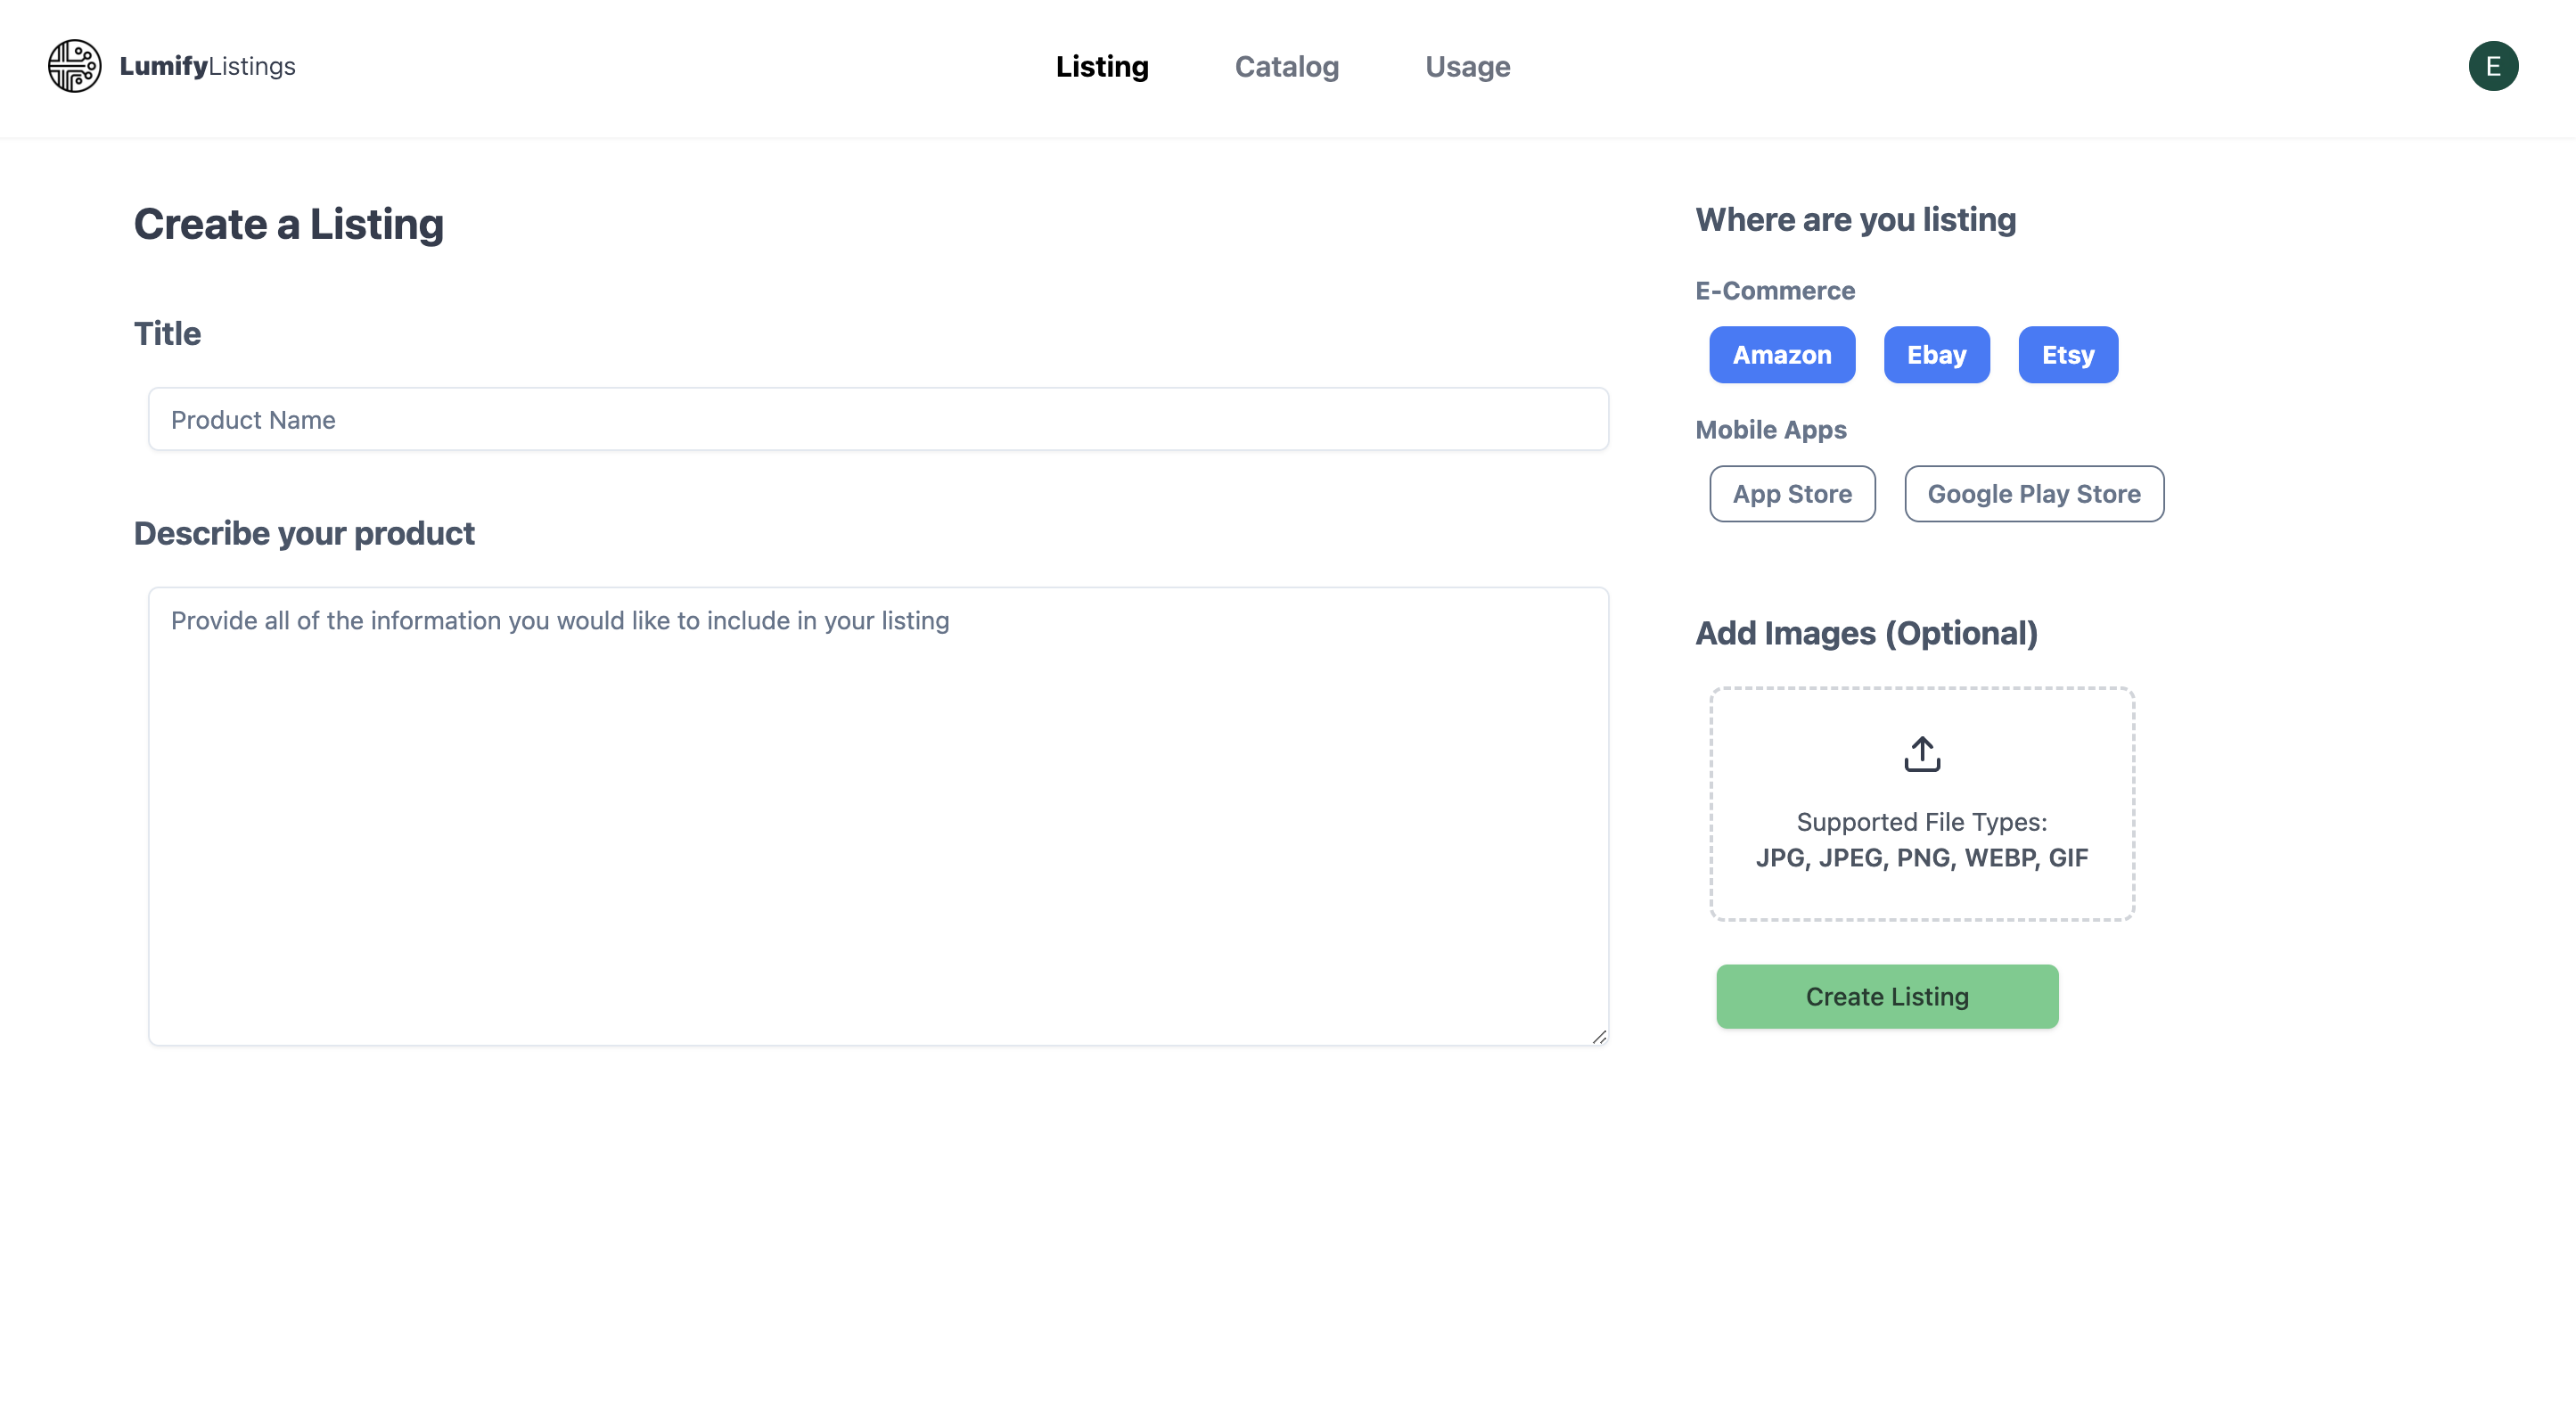Select the Google Play Store option
Viewport: 2576px width, 1412px height.
[2033, 494]
